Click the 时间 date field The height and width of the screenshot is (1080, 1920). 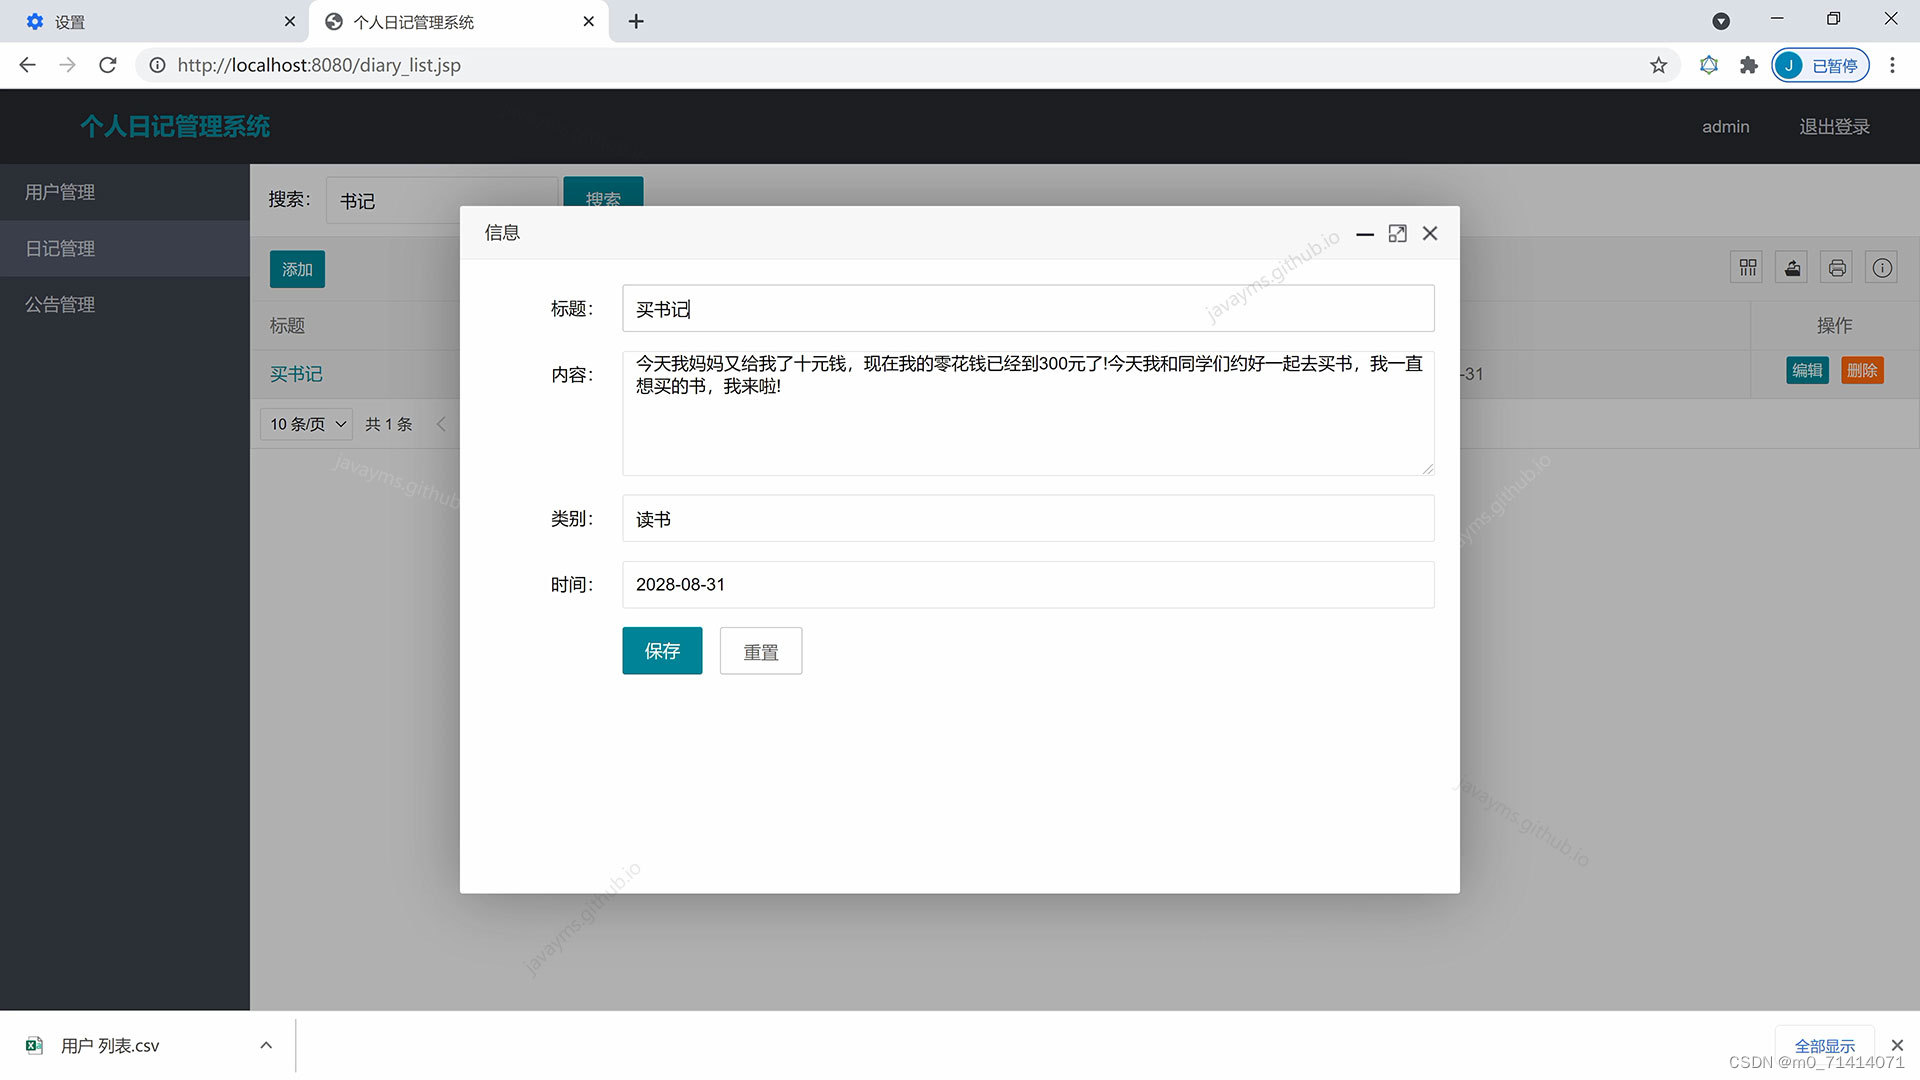[x=1027, y=585]
